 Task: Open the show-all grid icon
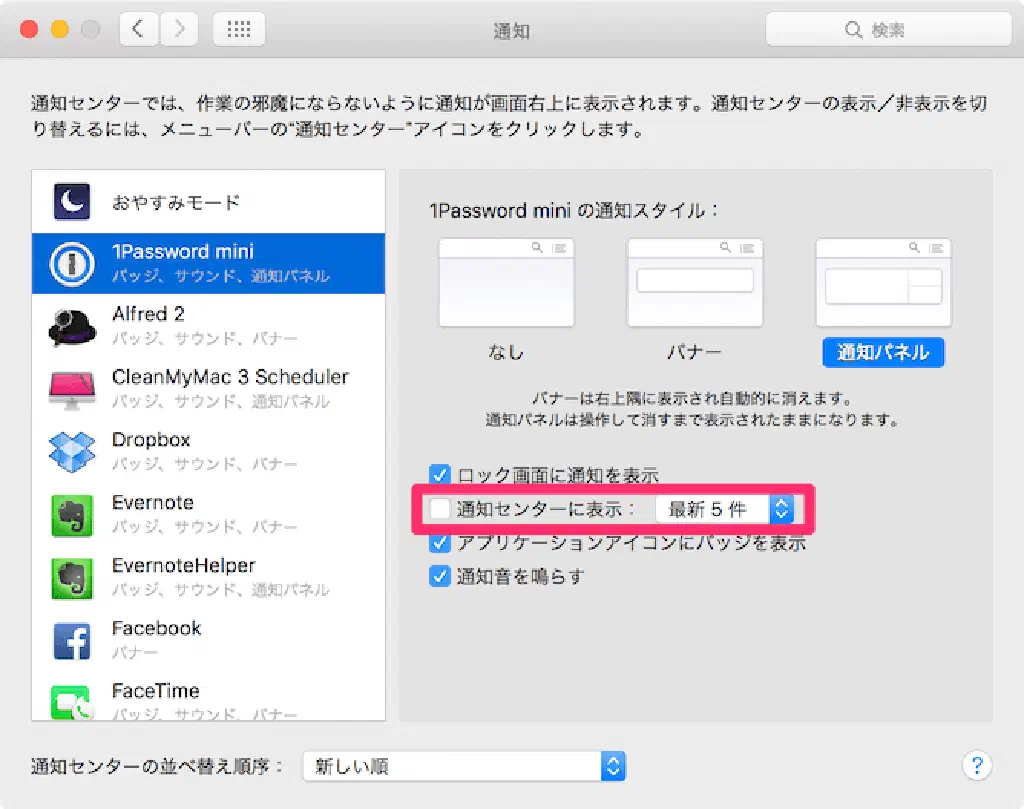239,30
